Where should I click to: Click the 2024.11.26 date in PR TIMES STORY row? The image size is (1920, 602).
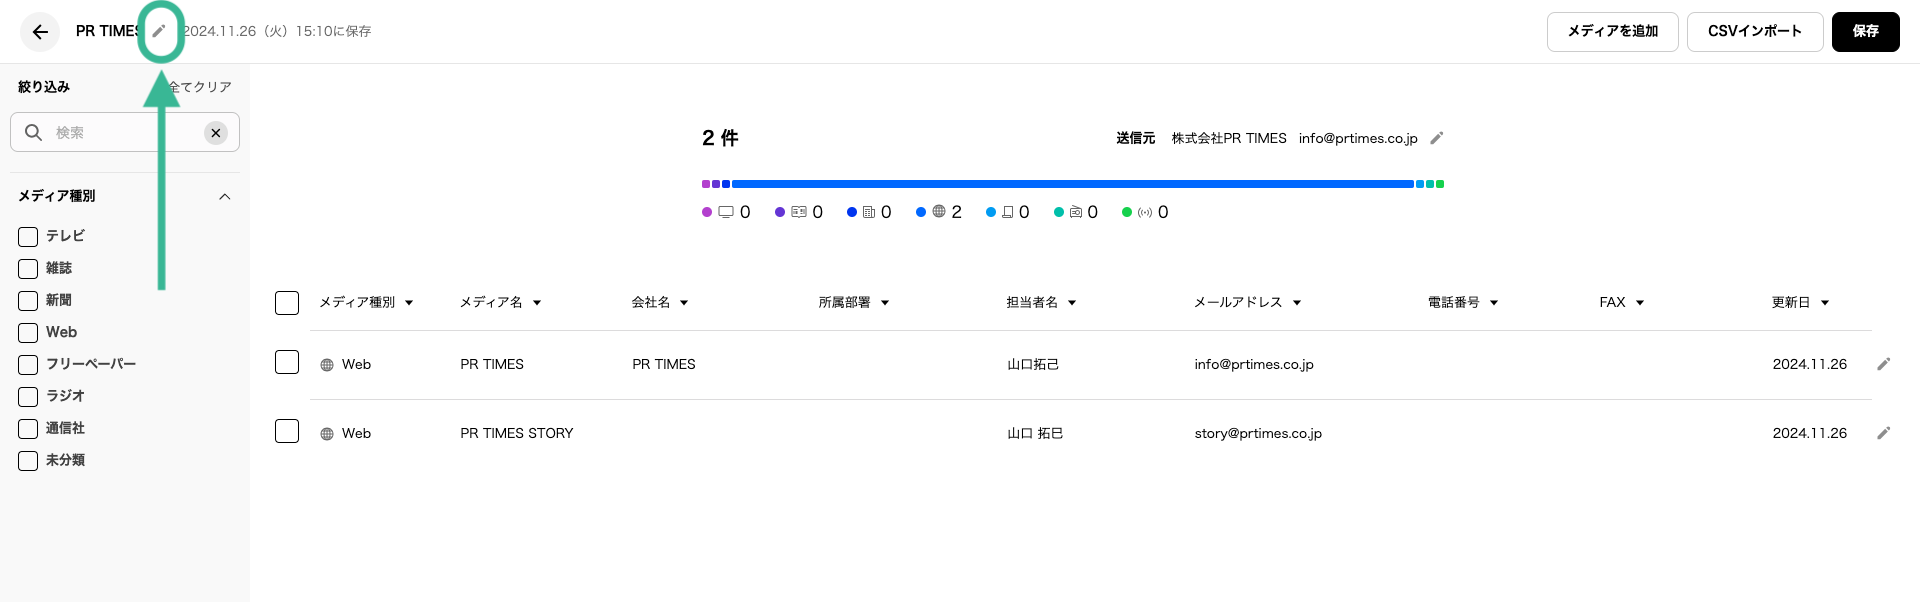(1810, 433)
